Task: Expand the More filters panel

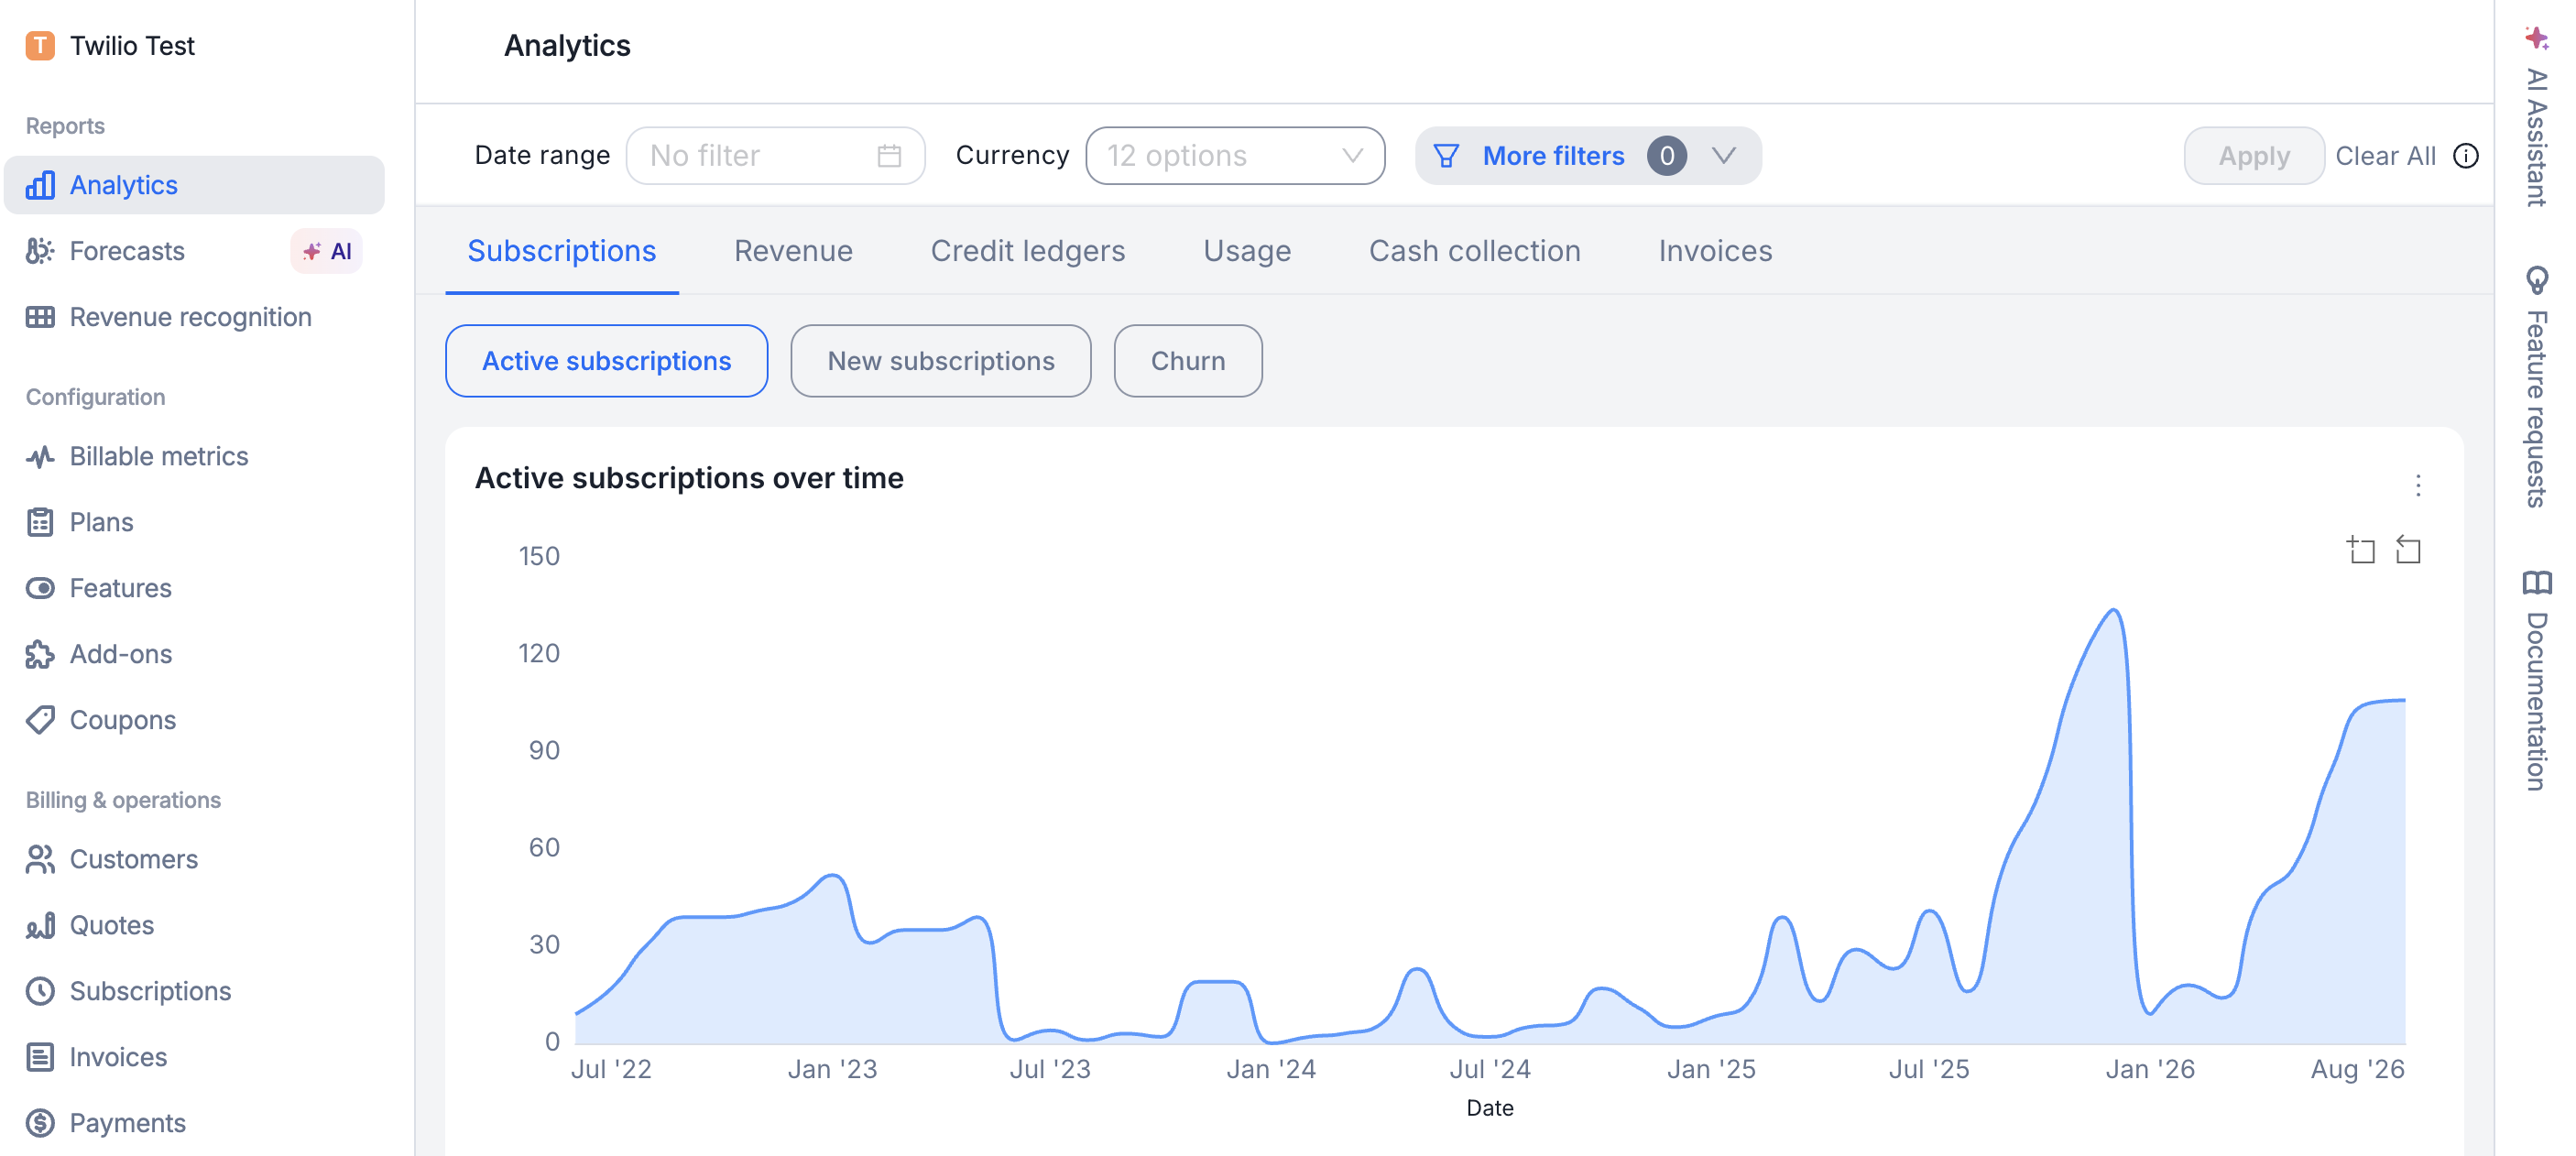Action: pyautogui.click(x=1587, y=156)
